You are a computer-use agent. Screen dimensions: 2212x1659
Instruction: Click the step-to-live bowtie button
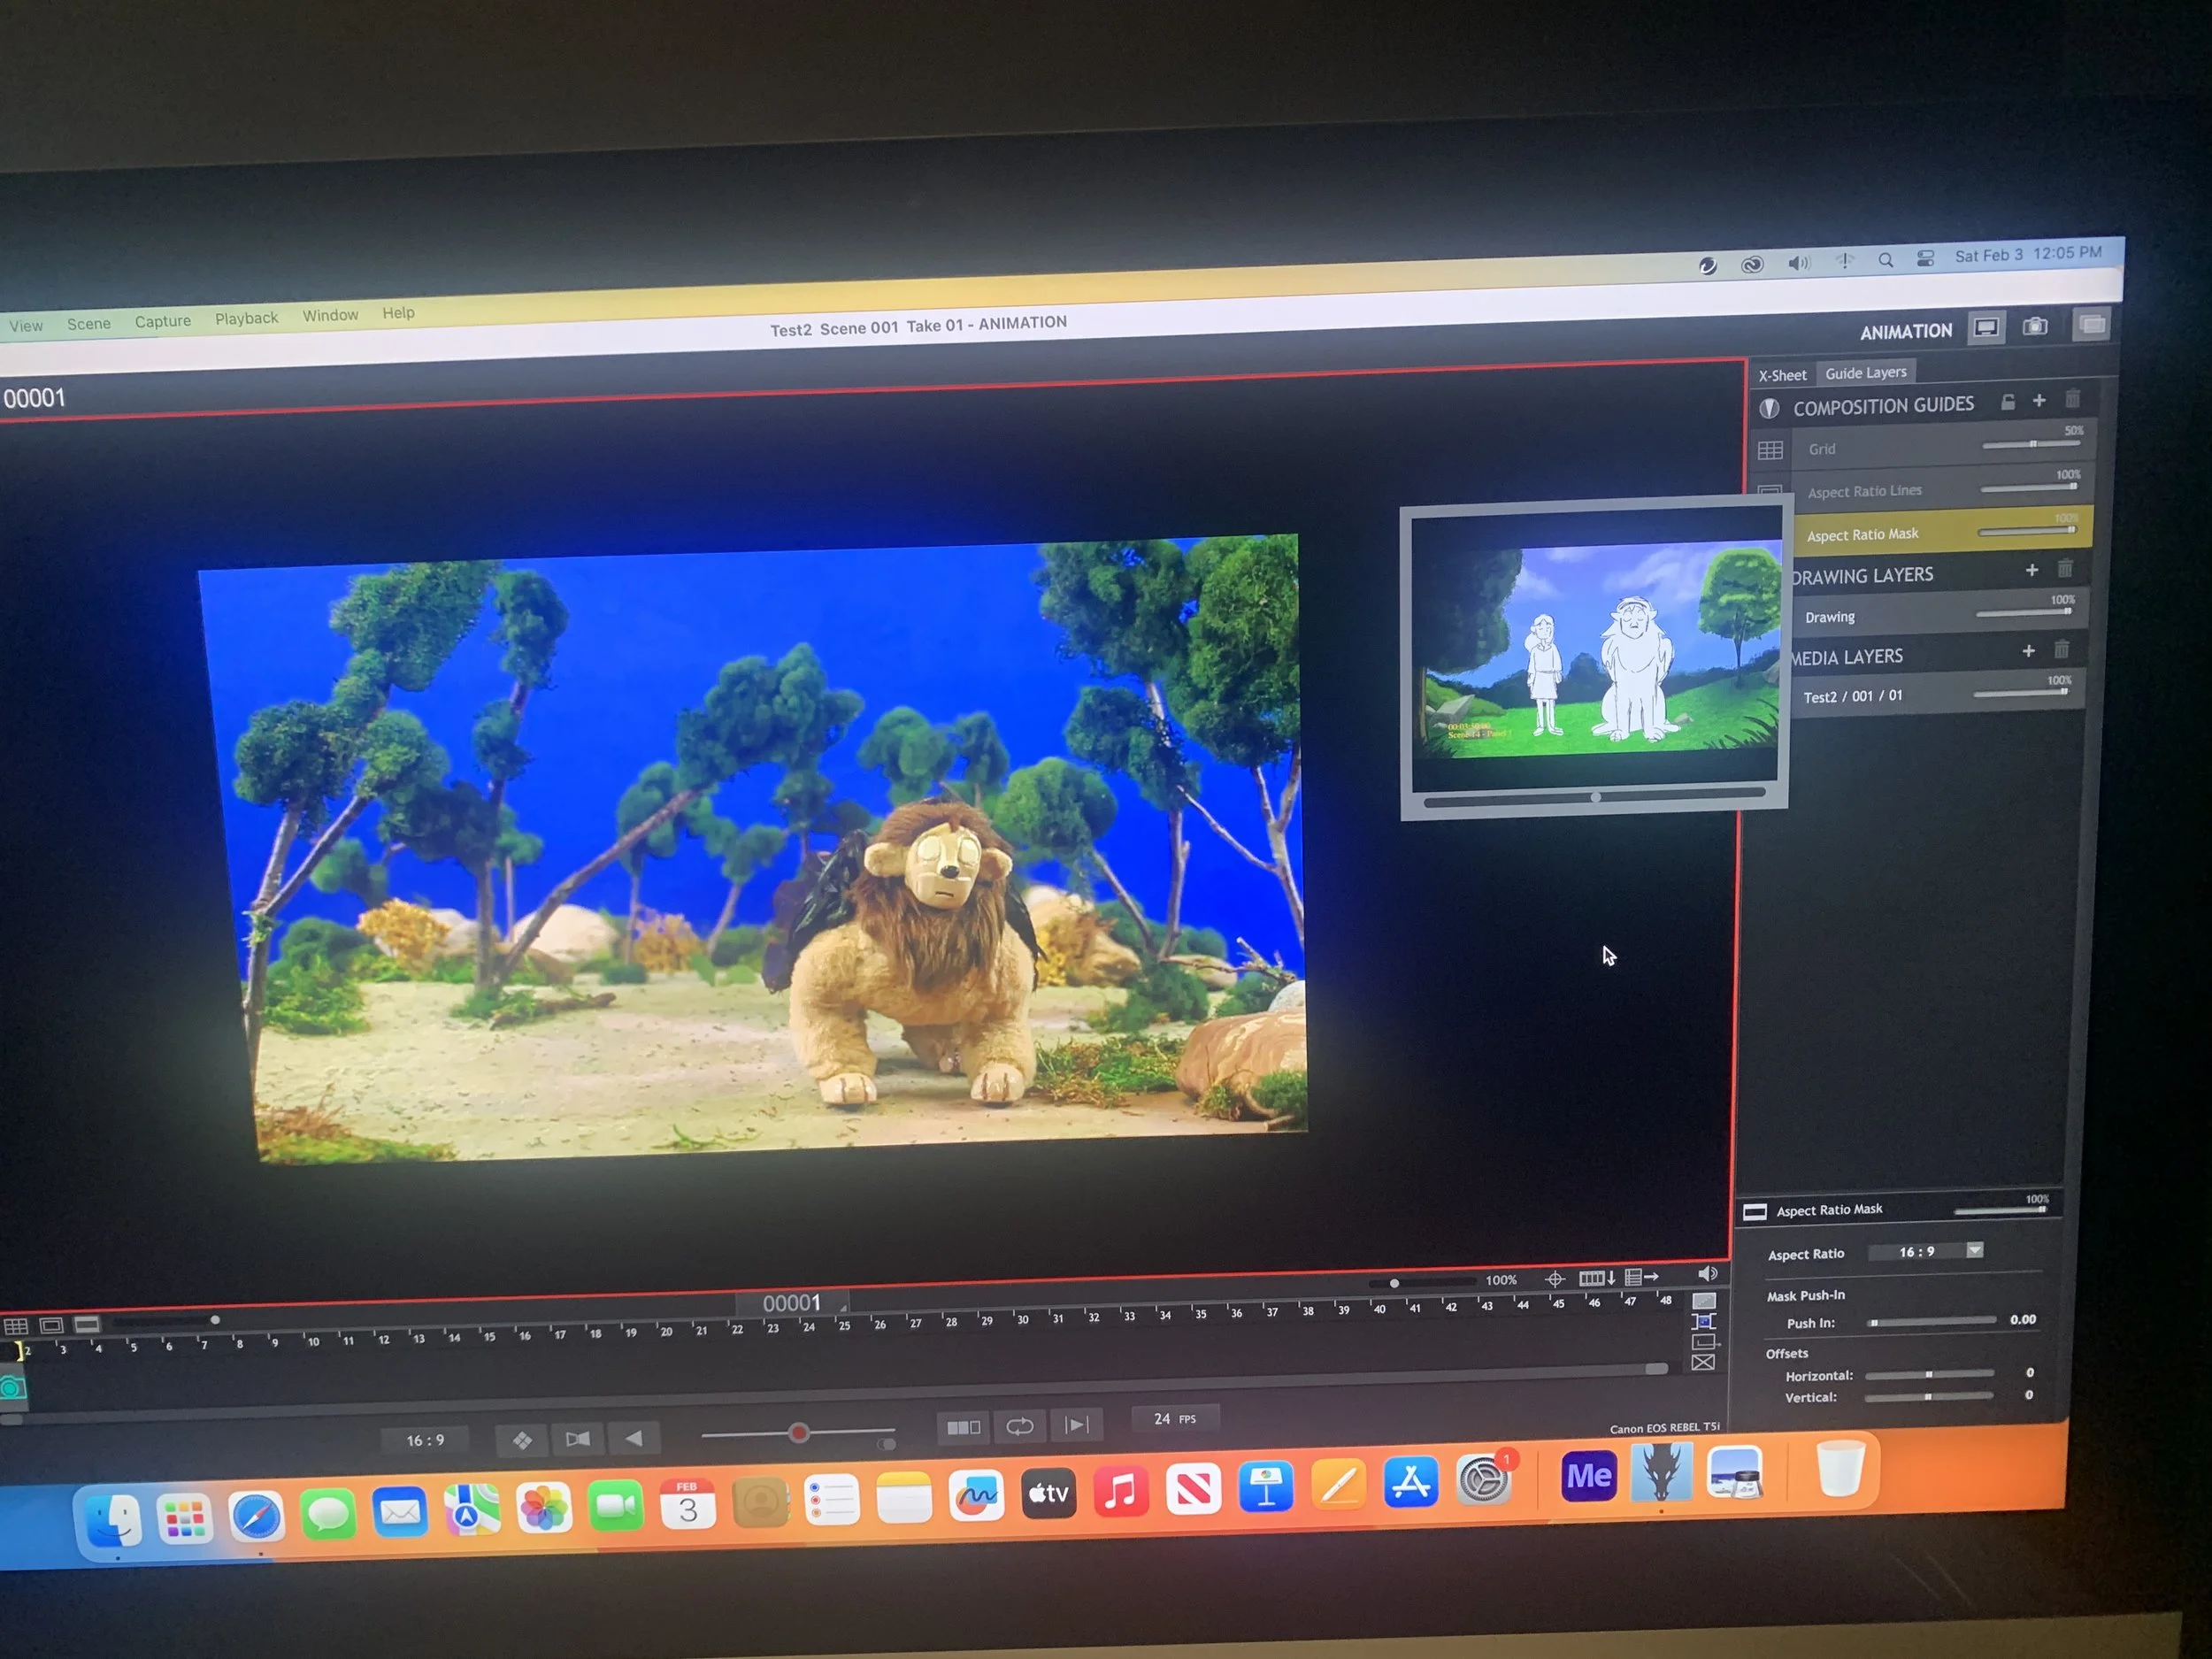(578, 1439)
